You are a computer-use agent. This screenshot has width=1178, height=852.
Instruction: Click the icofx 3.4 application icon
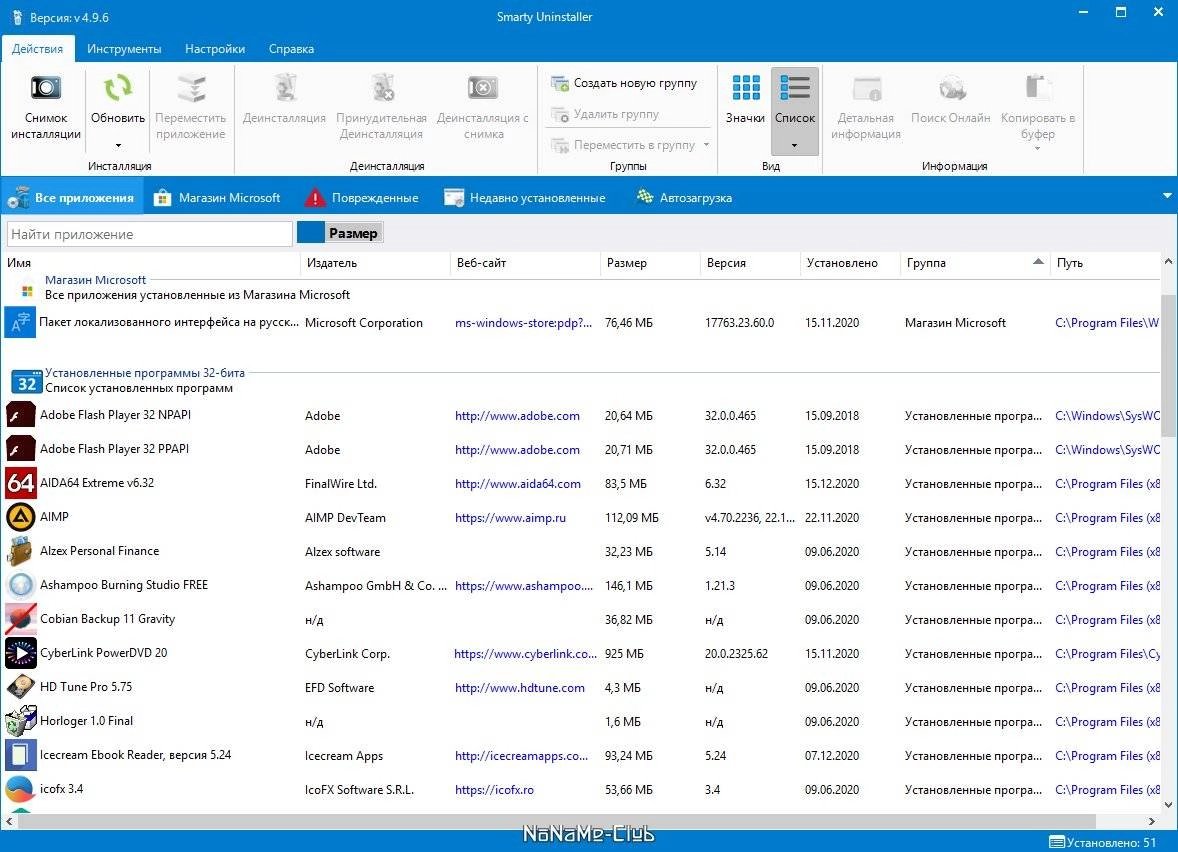20,789
